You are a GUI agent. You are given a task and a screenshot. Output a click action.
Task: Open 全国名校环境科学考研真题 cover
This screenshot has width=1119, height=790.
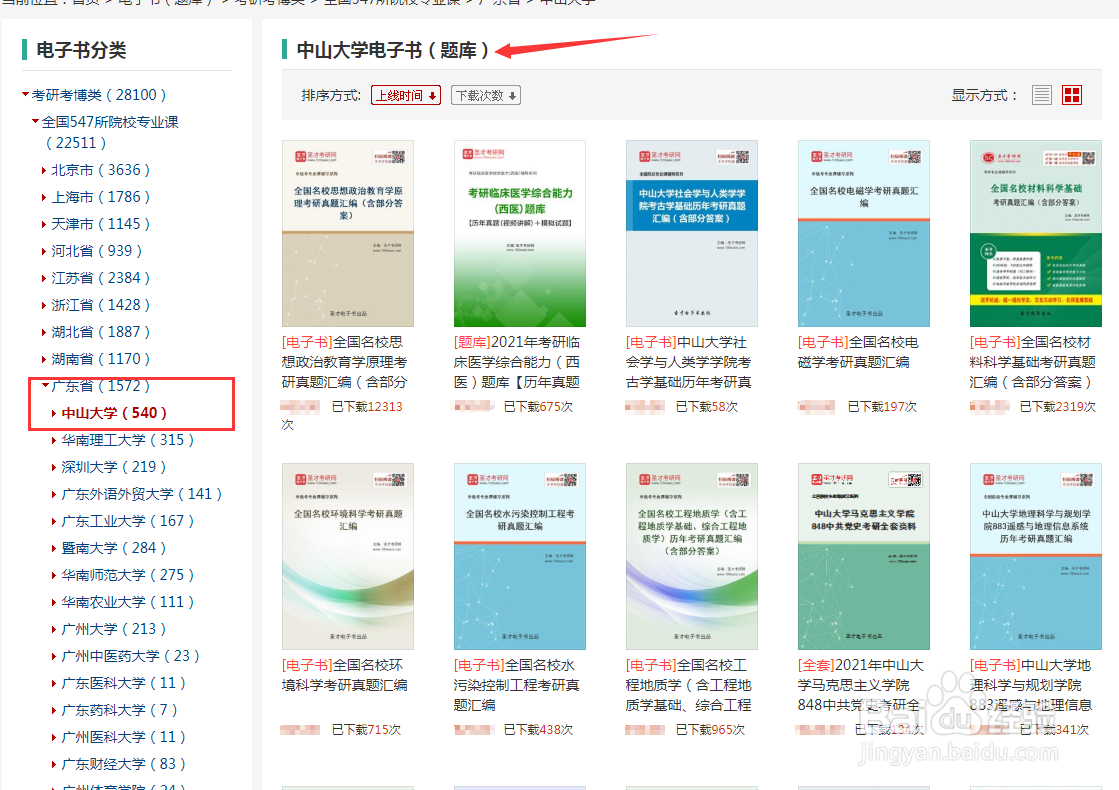[x=348, y=557]
